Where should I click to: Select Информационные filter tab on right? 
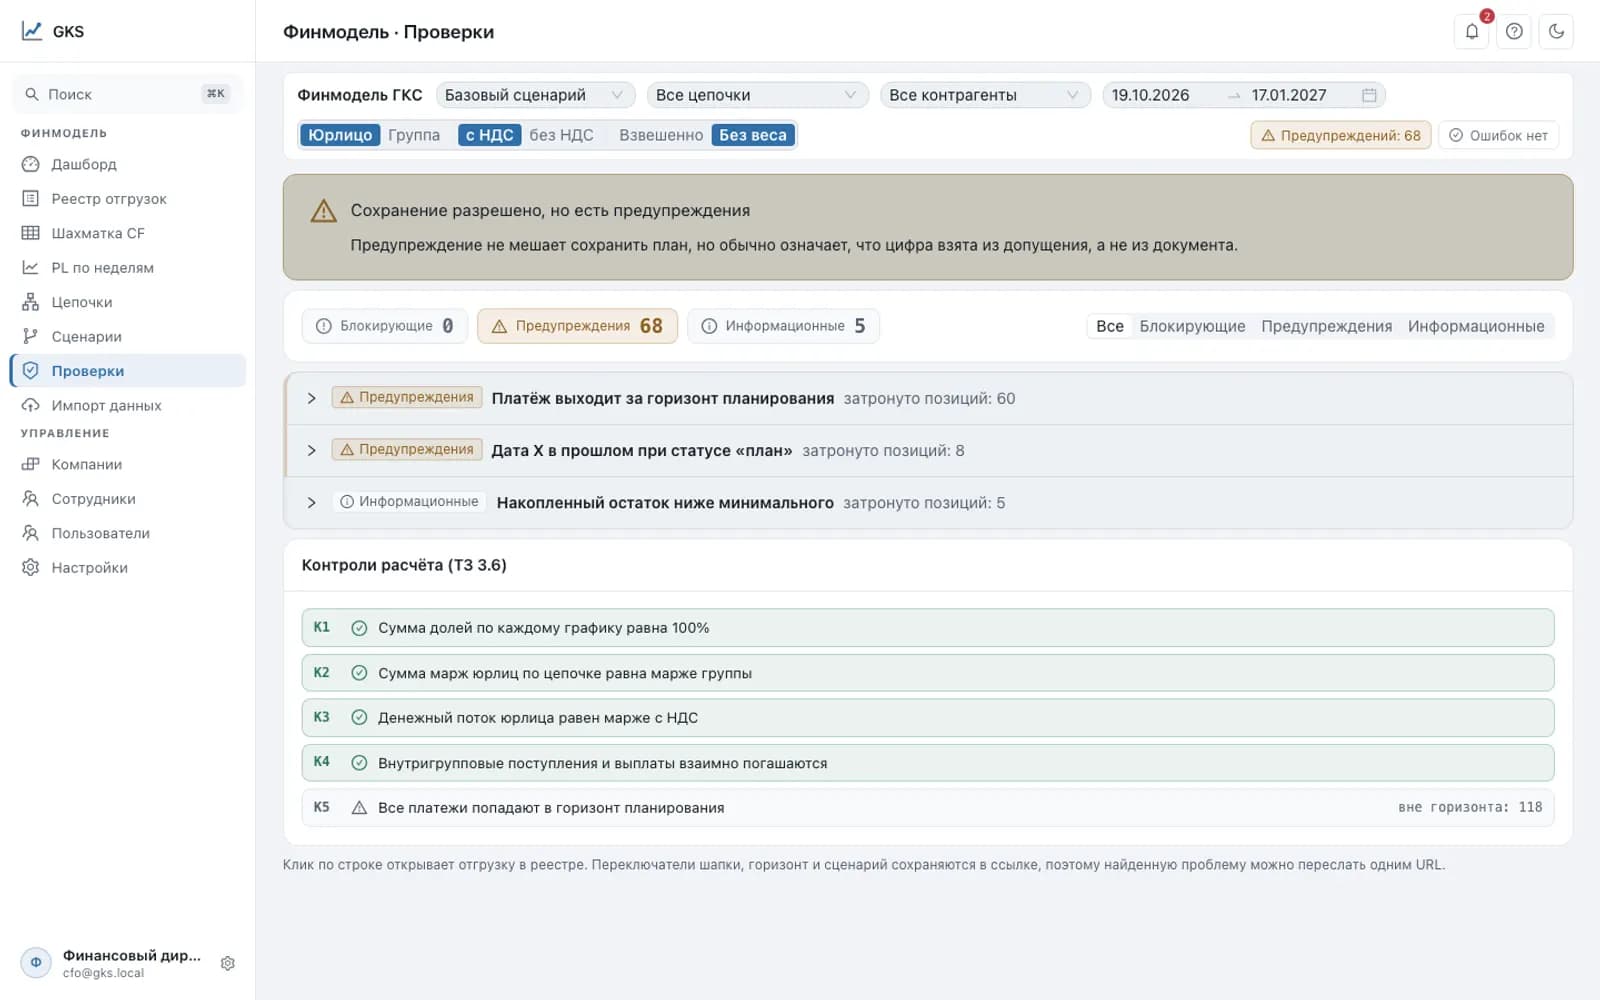click(1476, 326)
